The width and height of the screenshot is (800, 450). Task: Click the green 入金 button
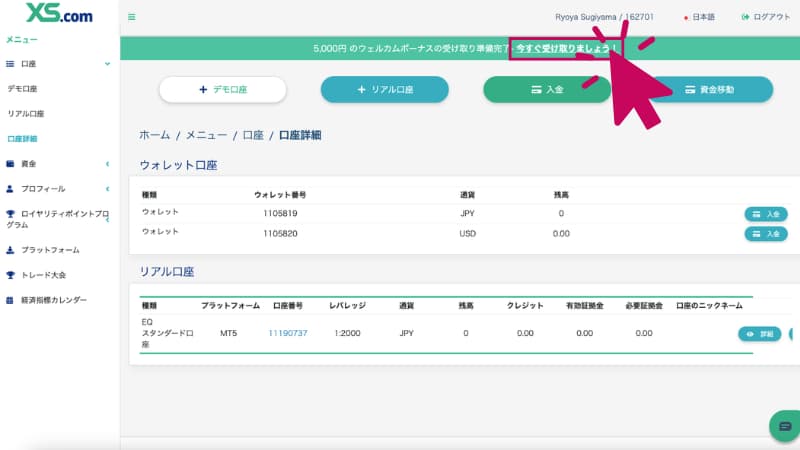click(x=547, y=90)
